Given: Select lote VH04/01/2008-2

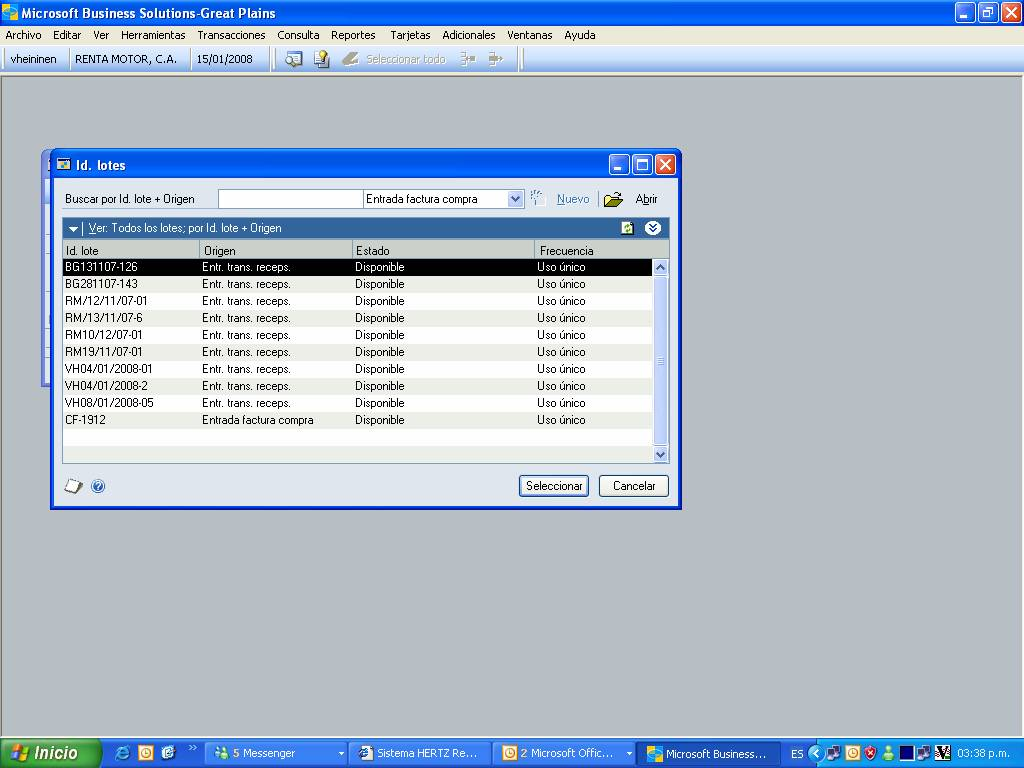Looking at the screenshot, I should (x=357, y=386).
